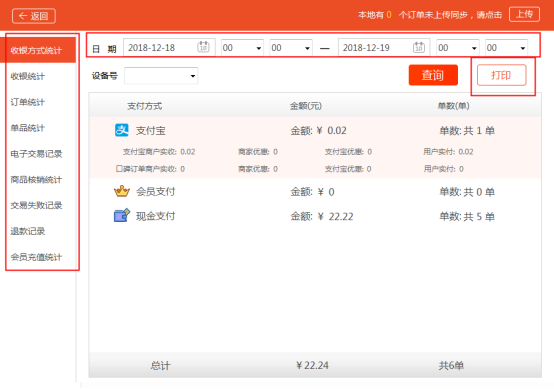Image resolution: width=554 pixels, height=389 pixels.
Task: Select the 收银方式统计 sidebar tab
Action: 38,50
